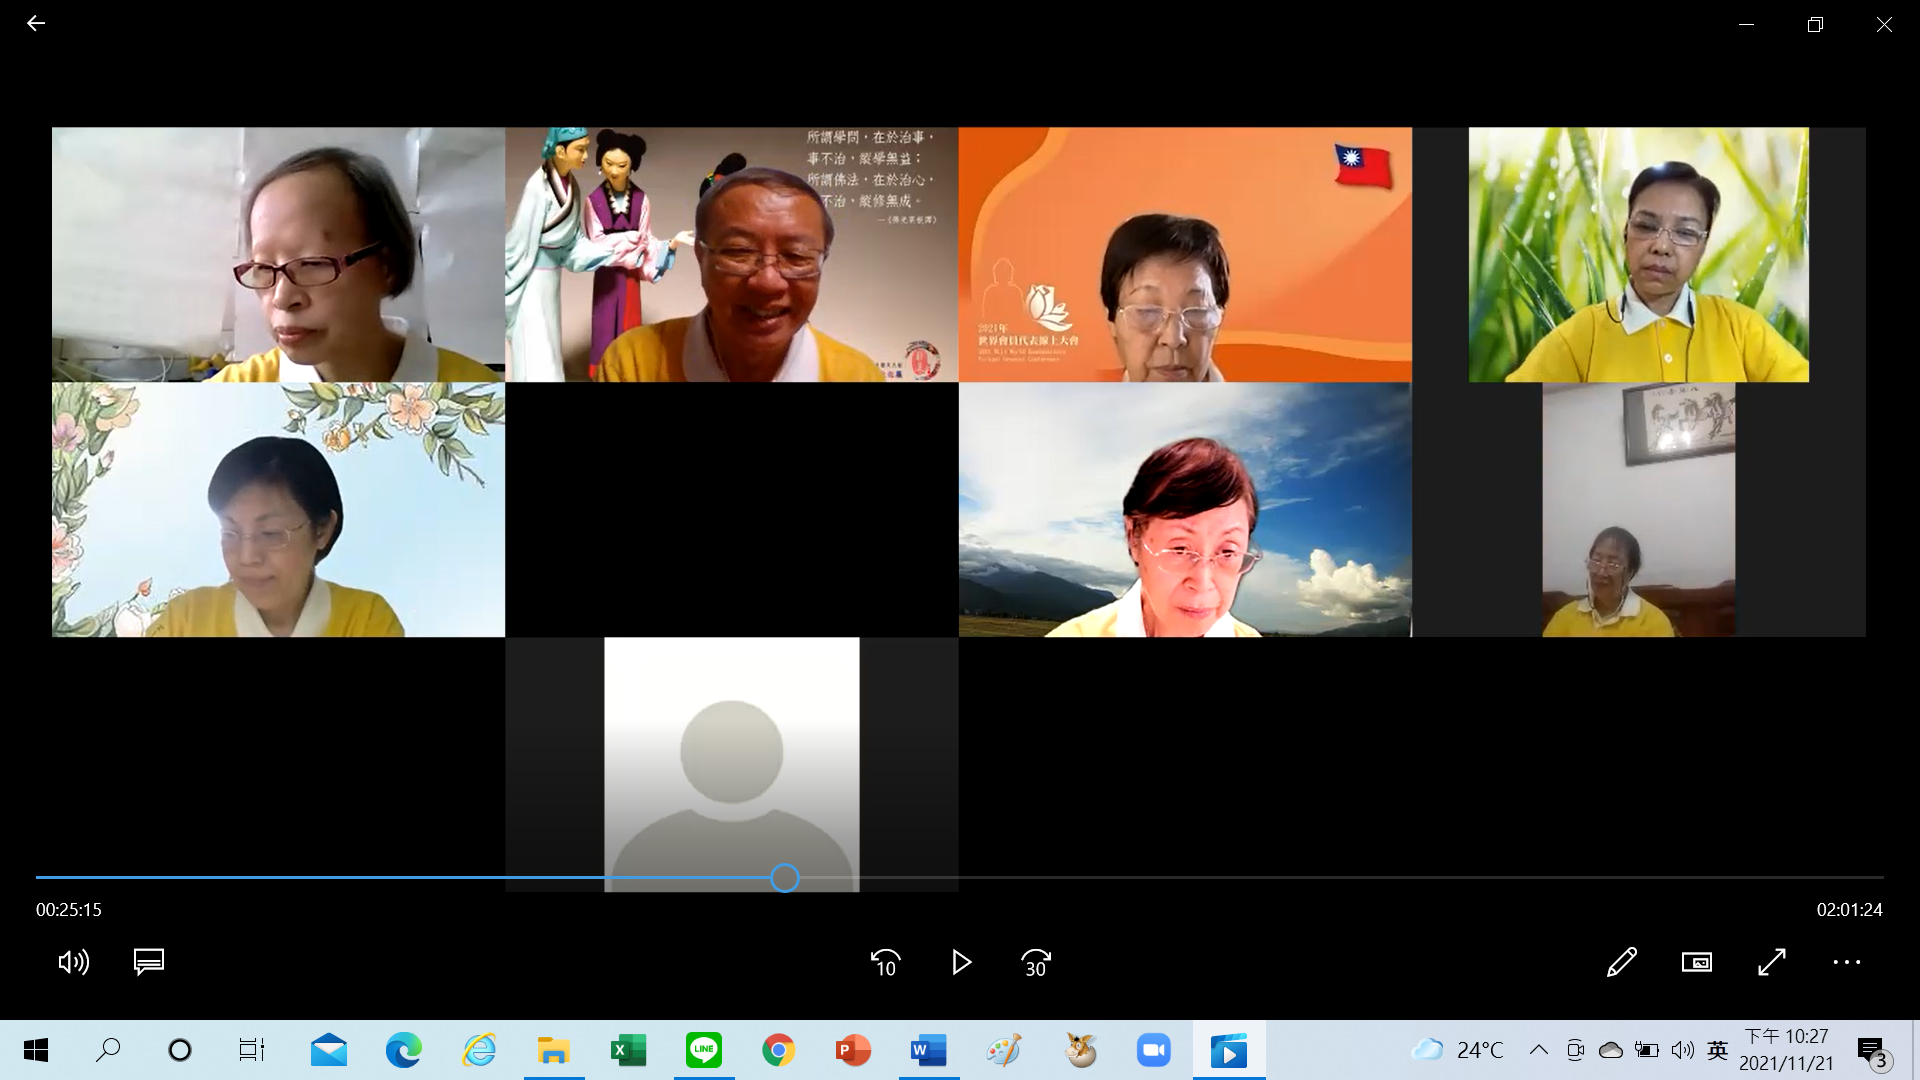Screen dimensions: 1920x1080
Task: Open the subtitles and captions menu
Action: (148, 962)
